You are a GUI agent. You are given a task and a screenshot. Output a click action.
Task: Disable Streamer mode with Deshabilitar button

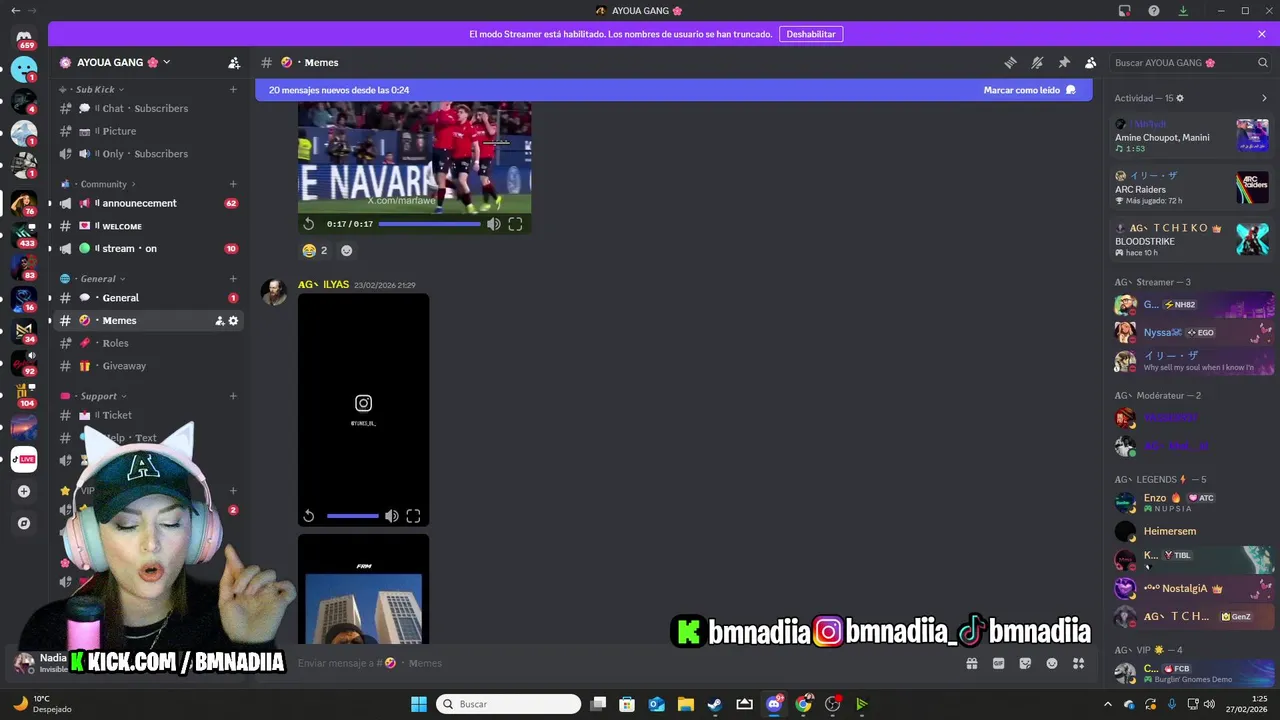tap(811, 34)
